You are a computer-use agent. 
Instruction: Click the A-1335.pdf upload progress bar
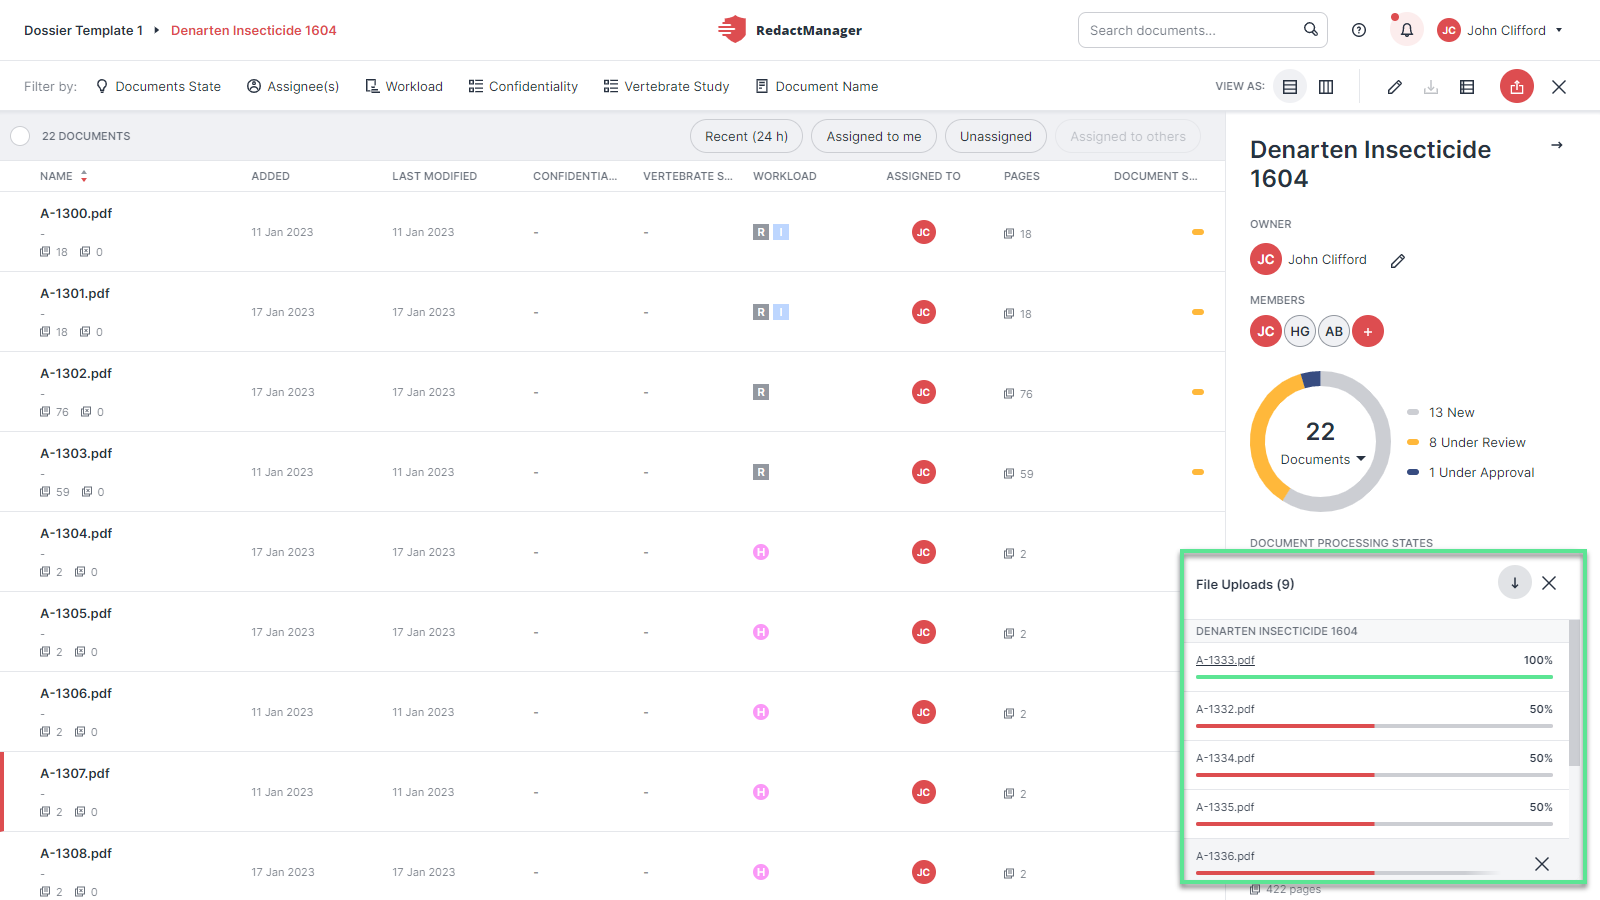click(1374, 824)
